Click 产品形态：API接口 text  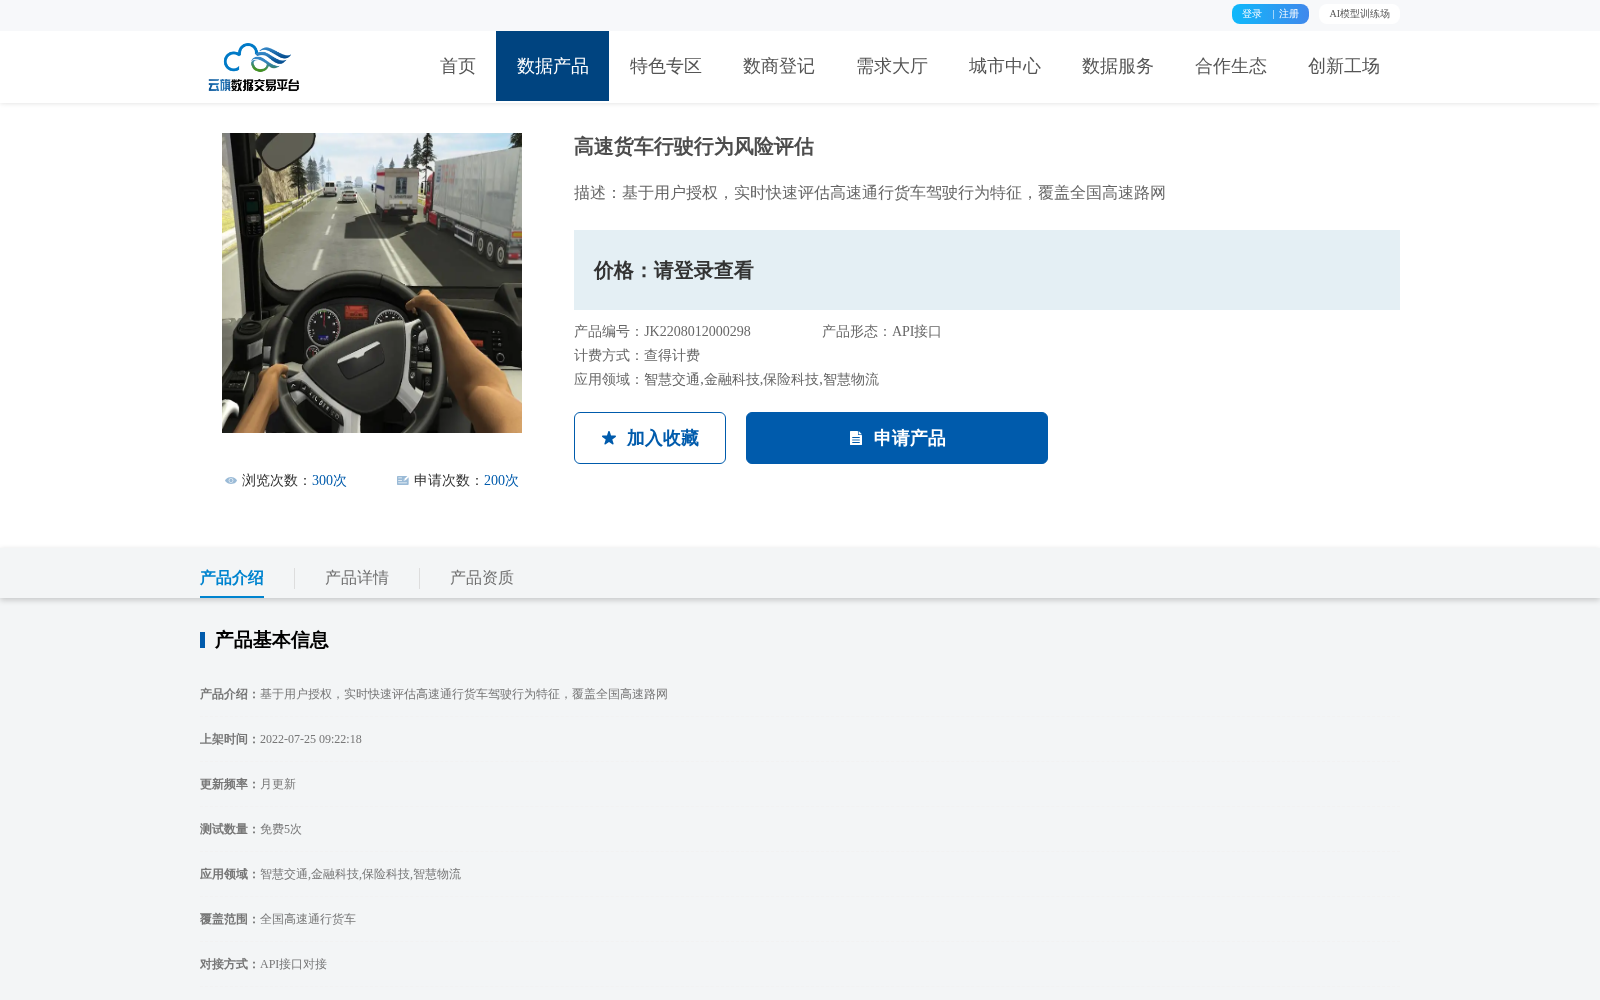pos(882,332)
